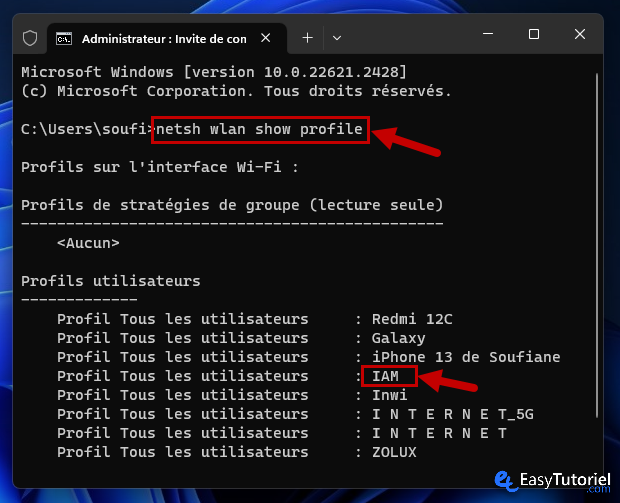The height and width of the screenshot is (503, 620).
Task: Click the Redmi 12C profile entry
Action: (412, 319)
